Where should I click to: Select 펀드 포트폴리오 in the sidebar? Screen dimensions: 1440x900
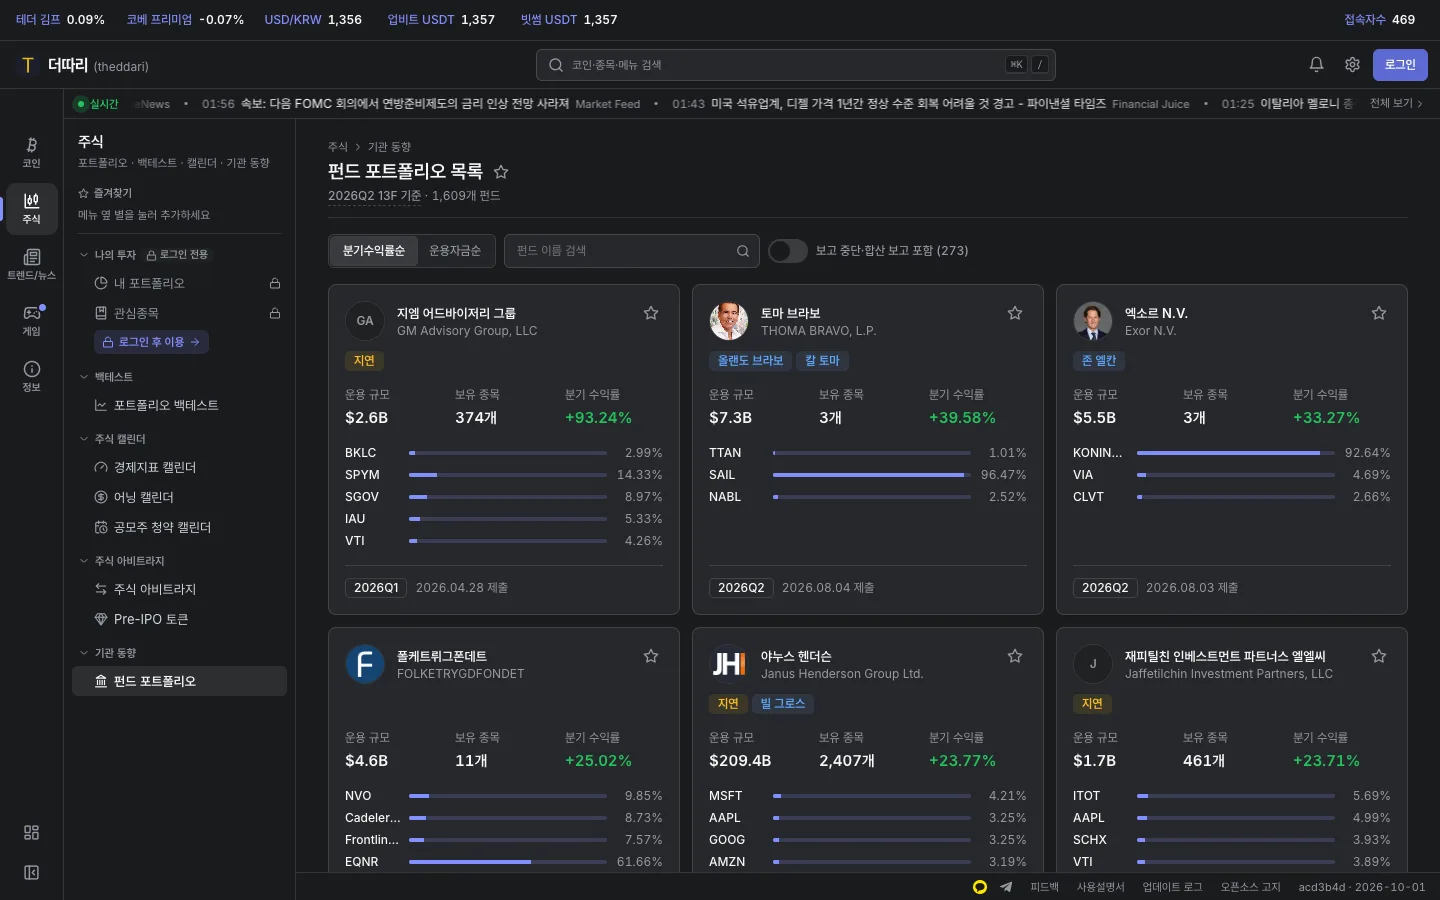180,682
